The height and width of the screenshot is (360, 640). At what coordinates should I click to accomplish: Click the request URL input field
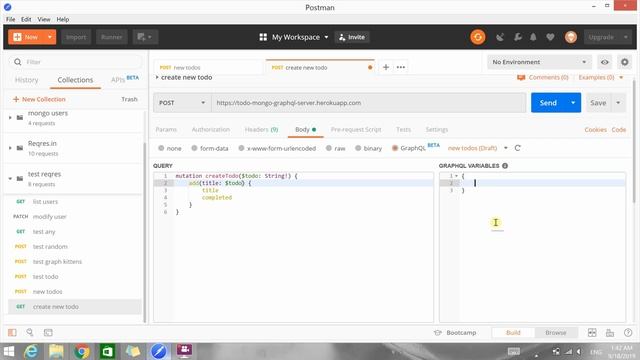(x=369, y=103)
